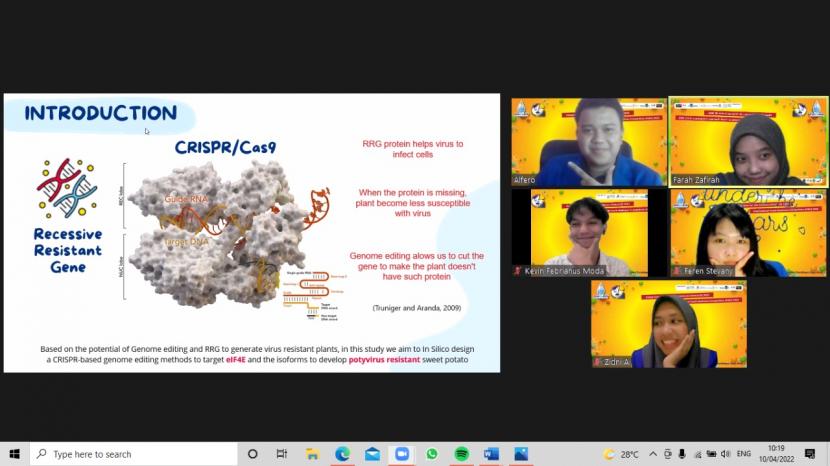Open WhatsApp from the taskbar
The height and width of the screenshot is (466, 830).
click(x=432, y=454)
